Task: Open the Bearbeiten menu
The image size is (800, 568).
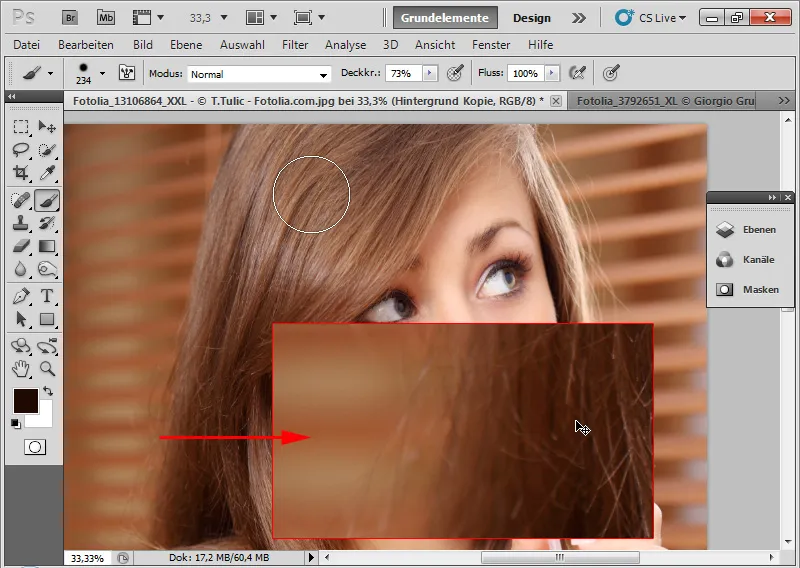Action: click(86, 45)
